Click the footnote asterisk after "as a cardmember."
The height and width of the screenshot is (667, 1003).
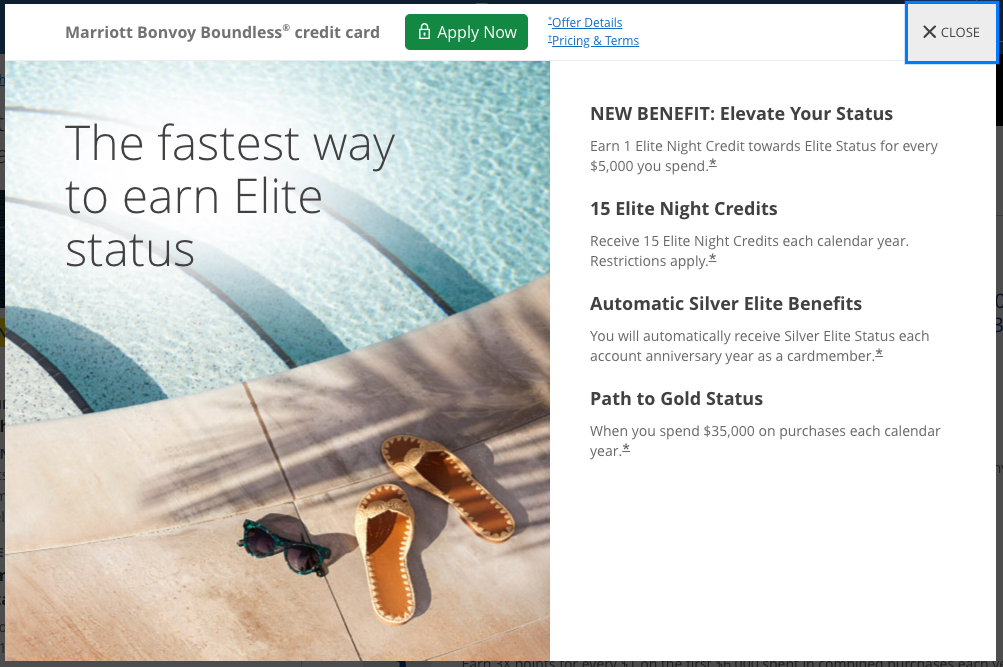coord(879,354)
